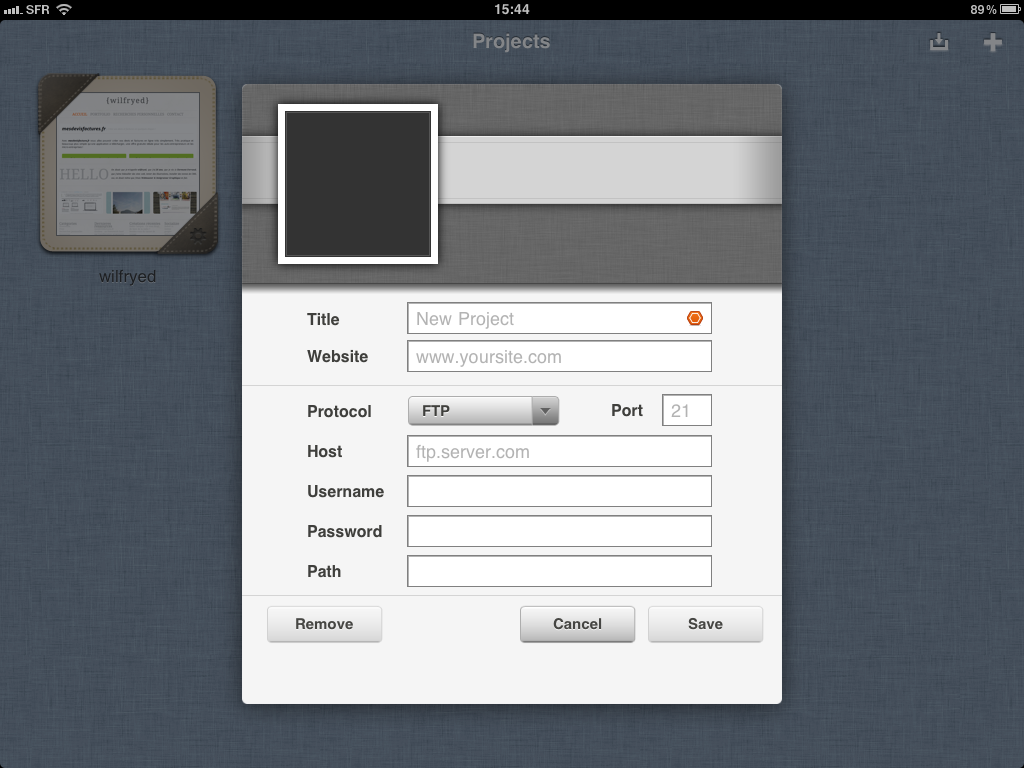Tap the Wi-Fi icon in status bar
The width and height of the screenshot is (1024, 768).
[64, 9]
